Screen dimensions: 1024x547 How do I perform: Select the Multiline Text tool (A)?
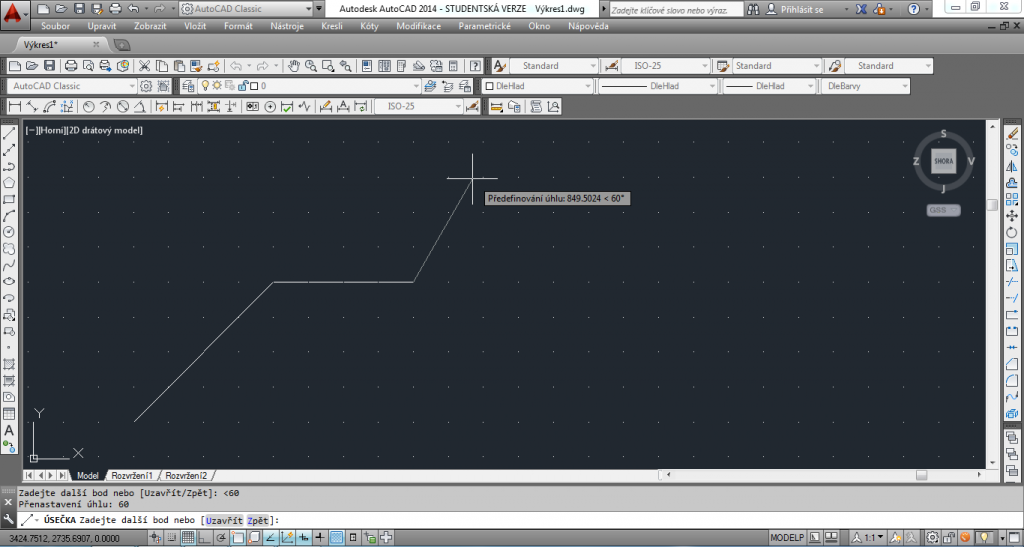tap(9, 430)
